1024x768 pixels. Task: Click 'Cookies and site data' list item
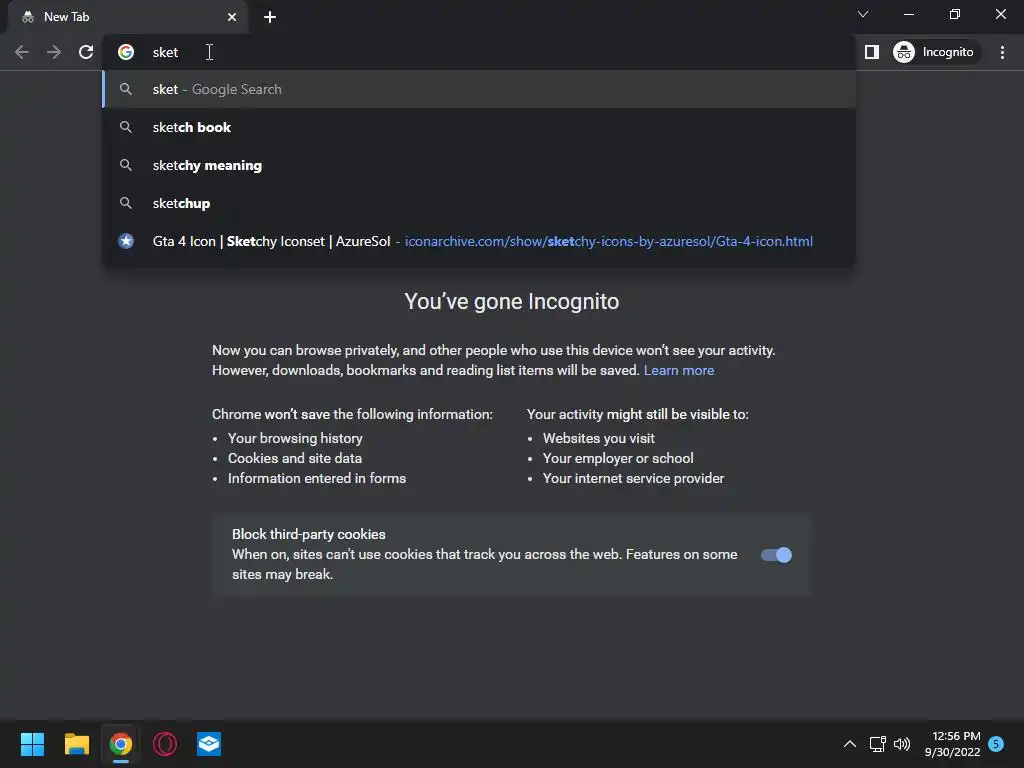pos(295,458)
